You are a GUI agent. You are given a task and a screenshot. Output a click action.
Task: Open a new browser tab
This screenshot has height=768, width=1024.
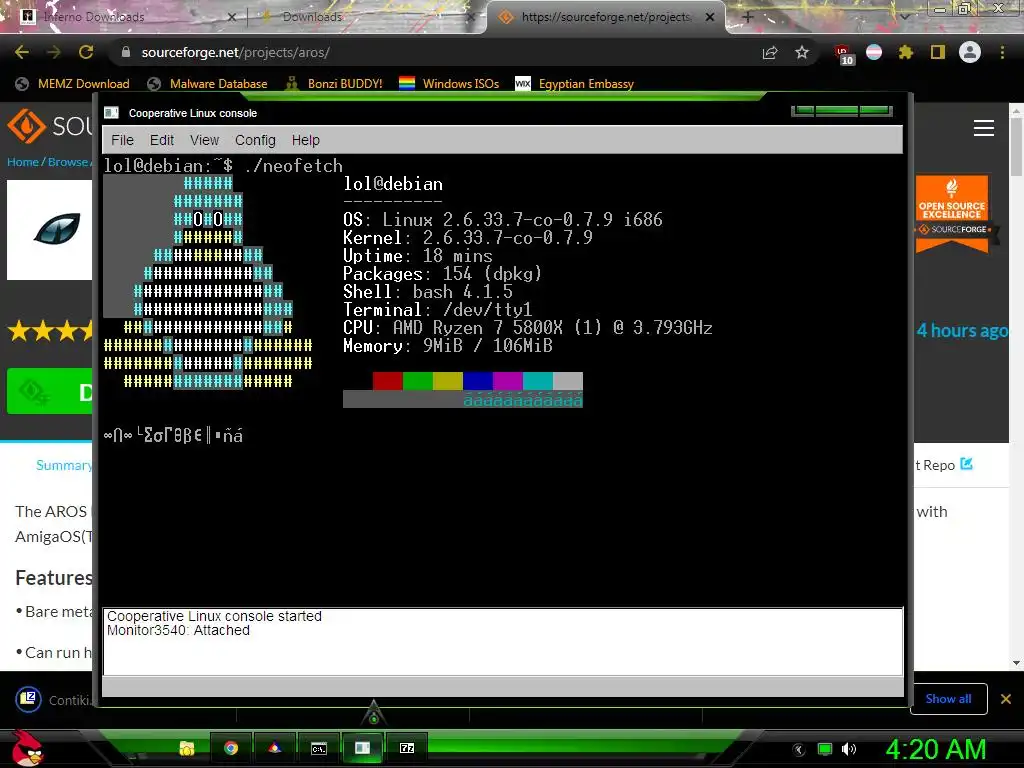coord(748,17)
